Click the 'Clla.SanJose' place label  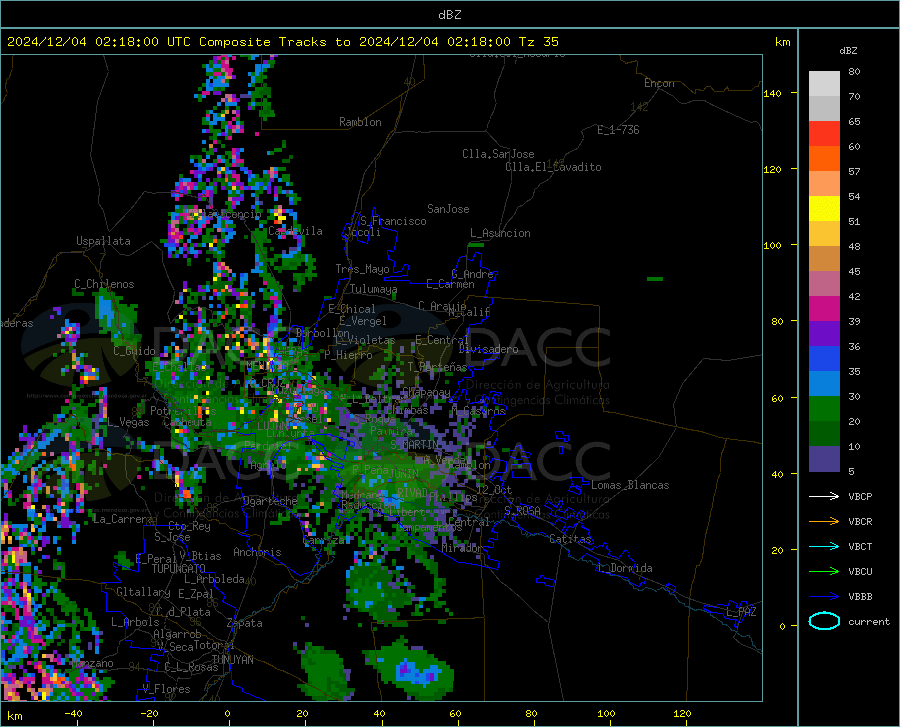pos(498,154)
